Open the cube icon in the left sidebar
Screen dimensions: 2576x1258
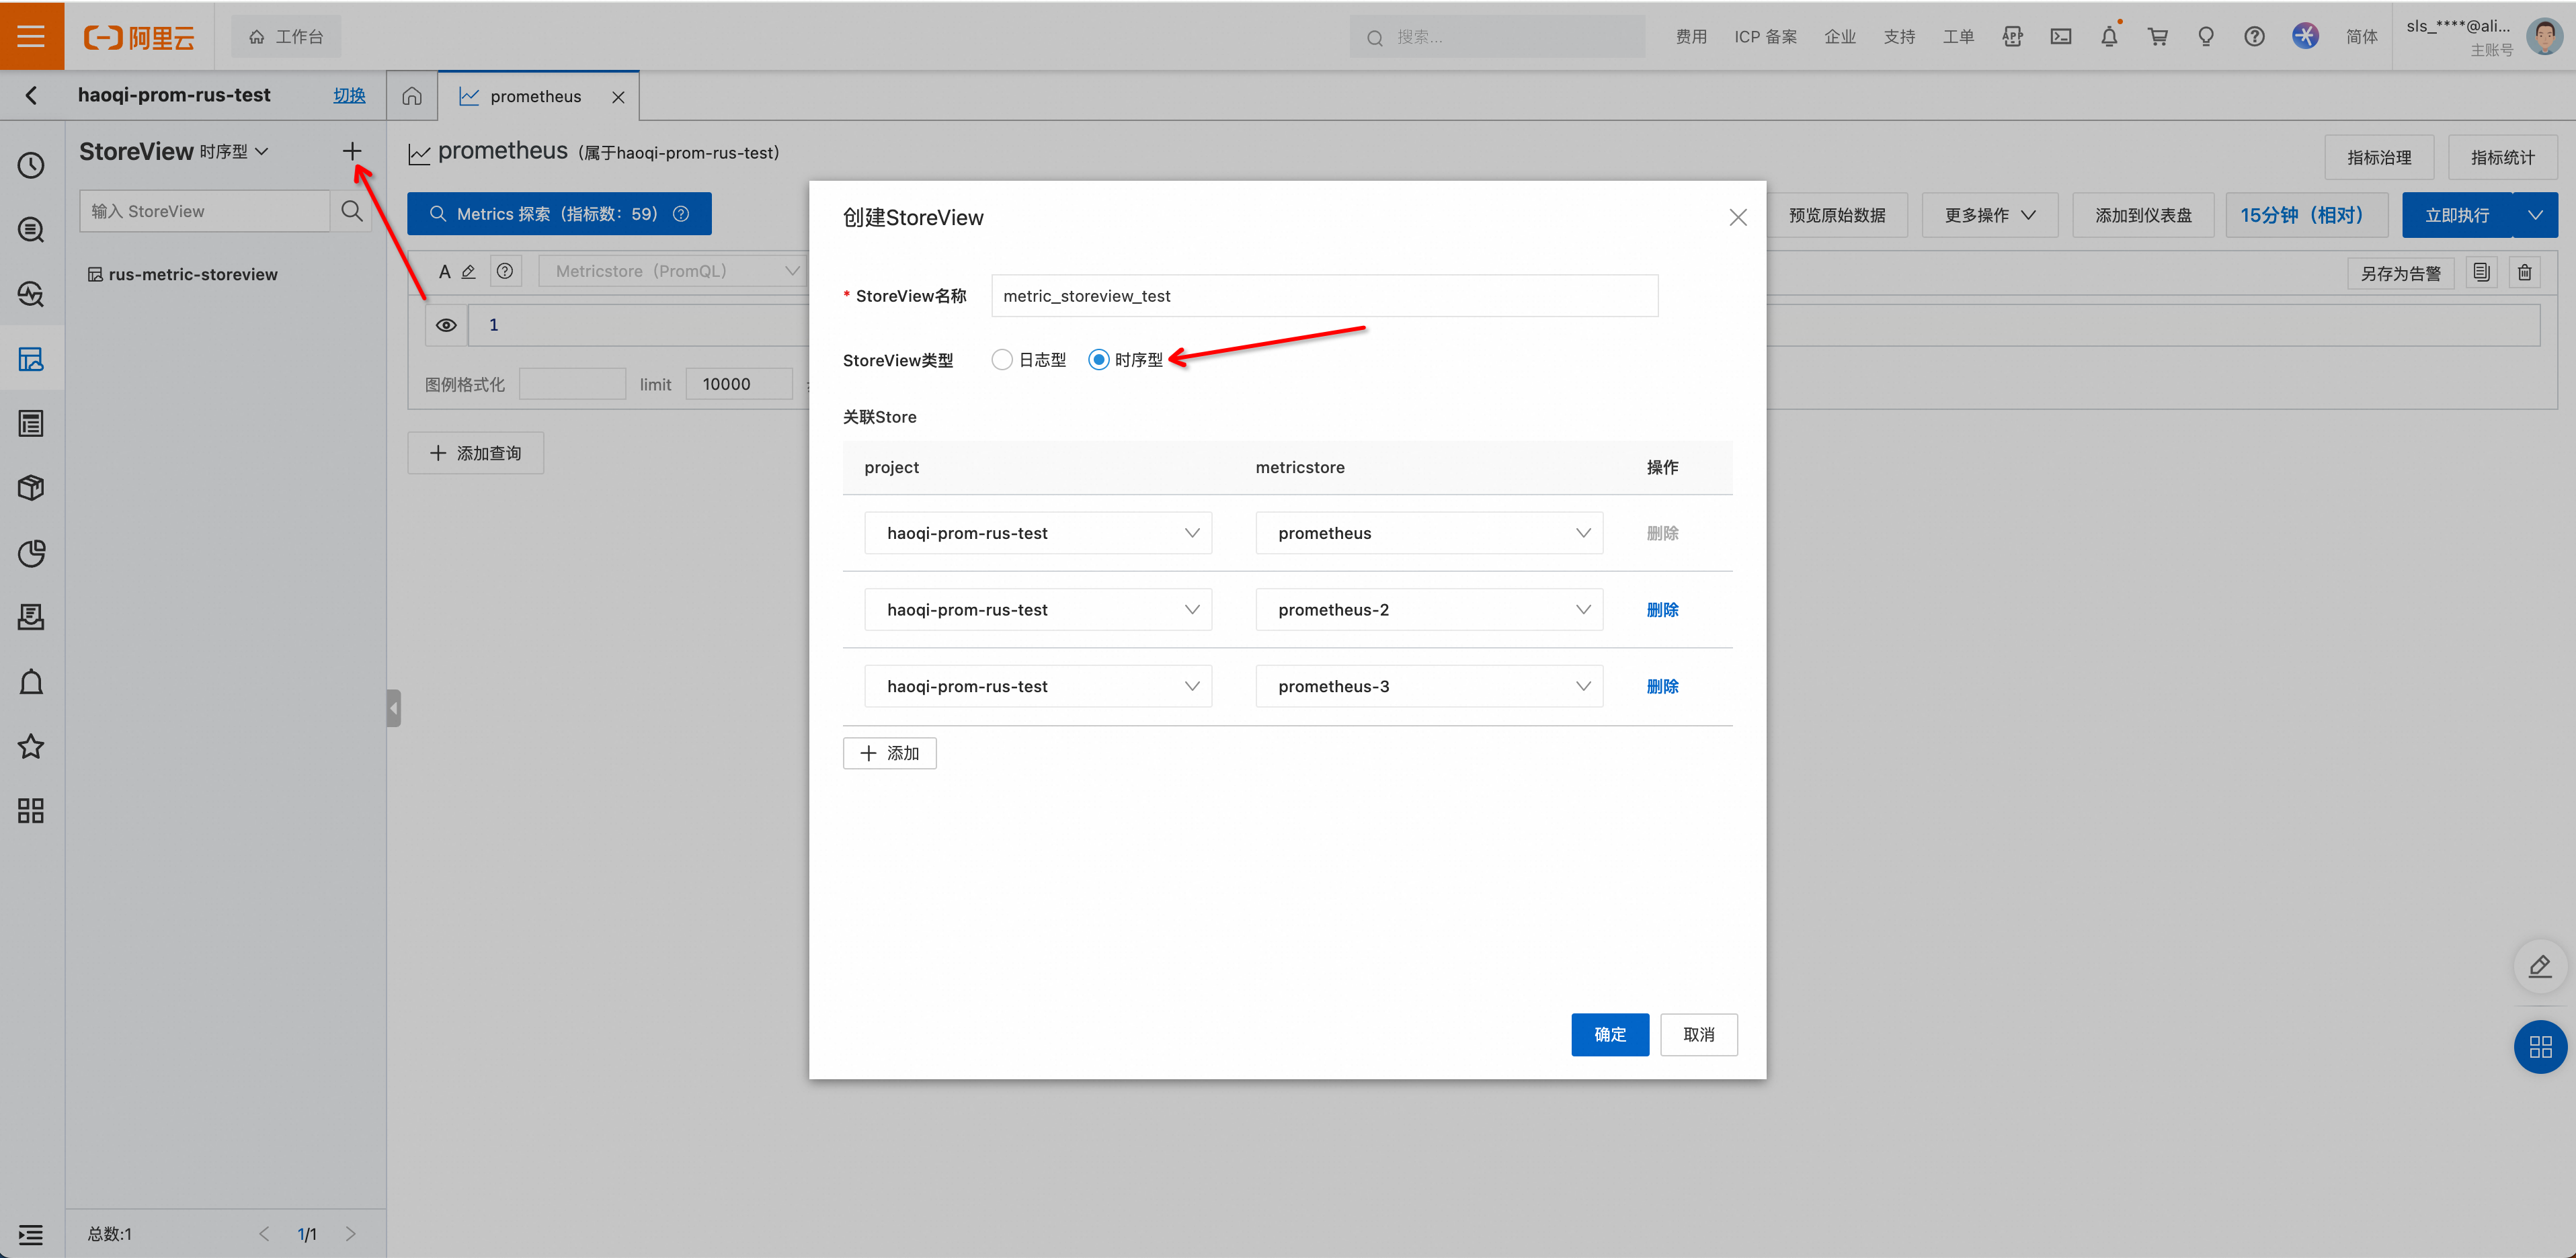[x=31, y=488]
